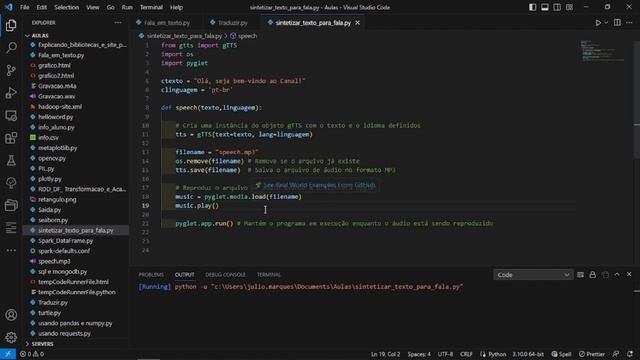Open the Source Control view
Screen dimensions: 640x360
(11, 70)
